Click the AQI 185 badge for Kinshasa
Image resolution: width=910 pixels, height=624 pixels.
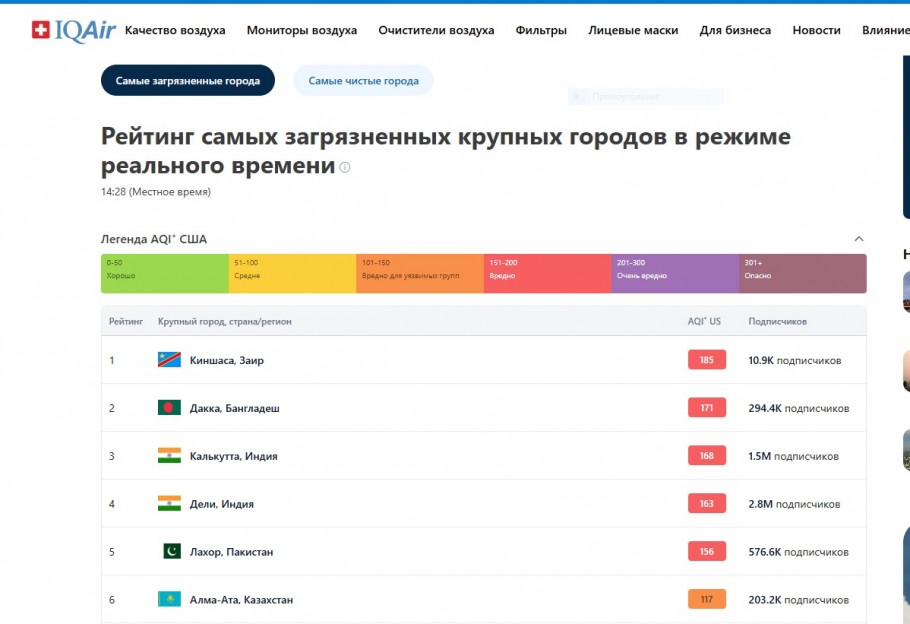pos(706,360)
